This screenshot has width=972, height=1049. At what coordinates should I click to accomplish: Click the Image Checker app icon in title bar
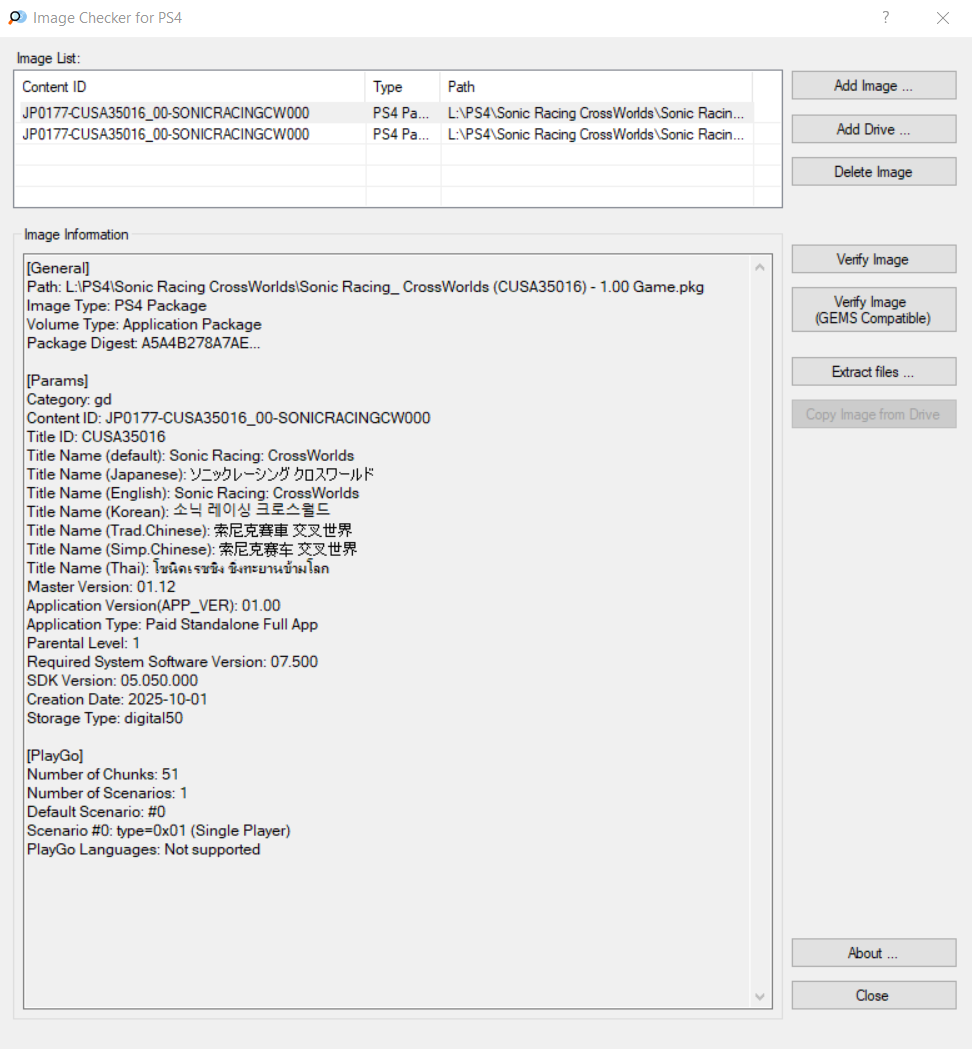coord(17,17)
